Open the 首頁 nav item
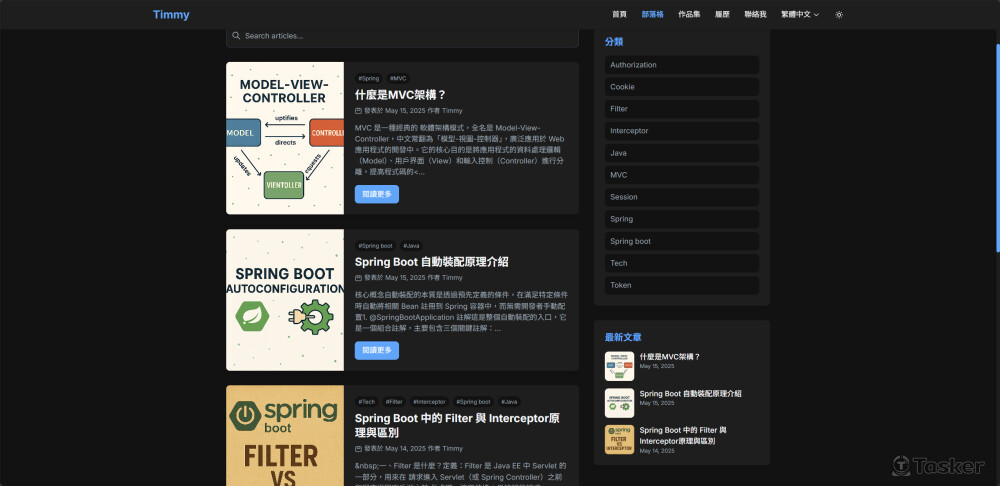The height and width of the screenshot is (486, 1000). coord(619,15)
